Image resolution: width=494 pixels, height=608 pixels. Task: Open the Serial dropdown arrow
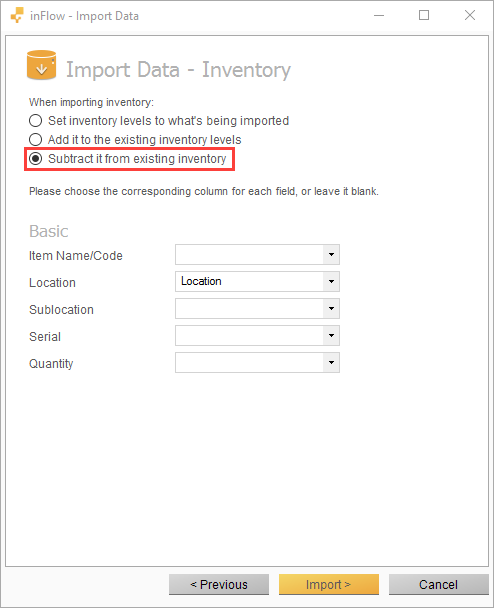(x=331, y=335)
